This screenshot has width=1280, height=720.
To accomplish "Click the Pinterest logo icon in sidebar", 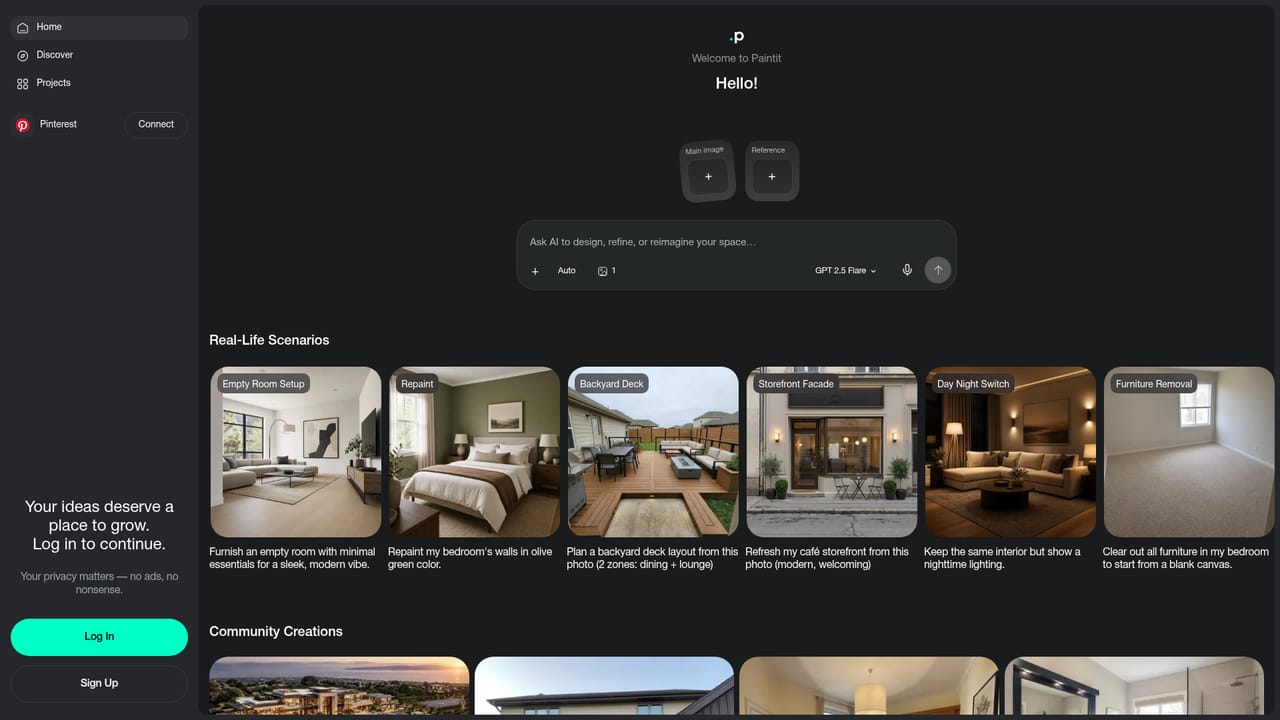I will 23,125.
